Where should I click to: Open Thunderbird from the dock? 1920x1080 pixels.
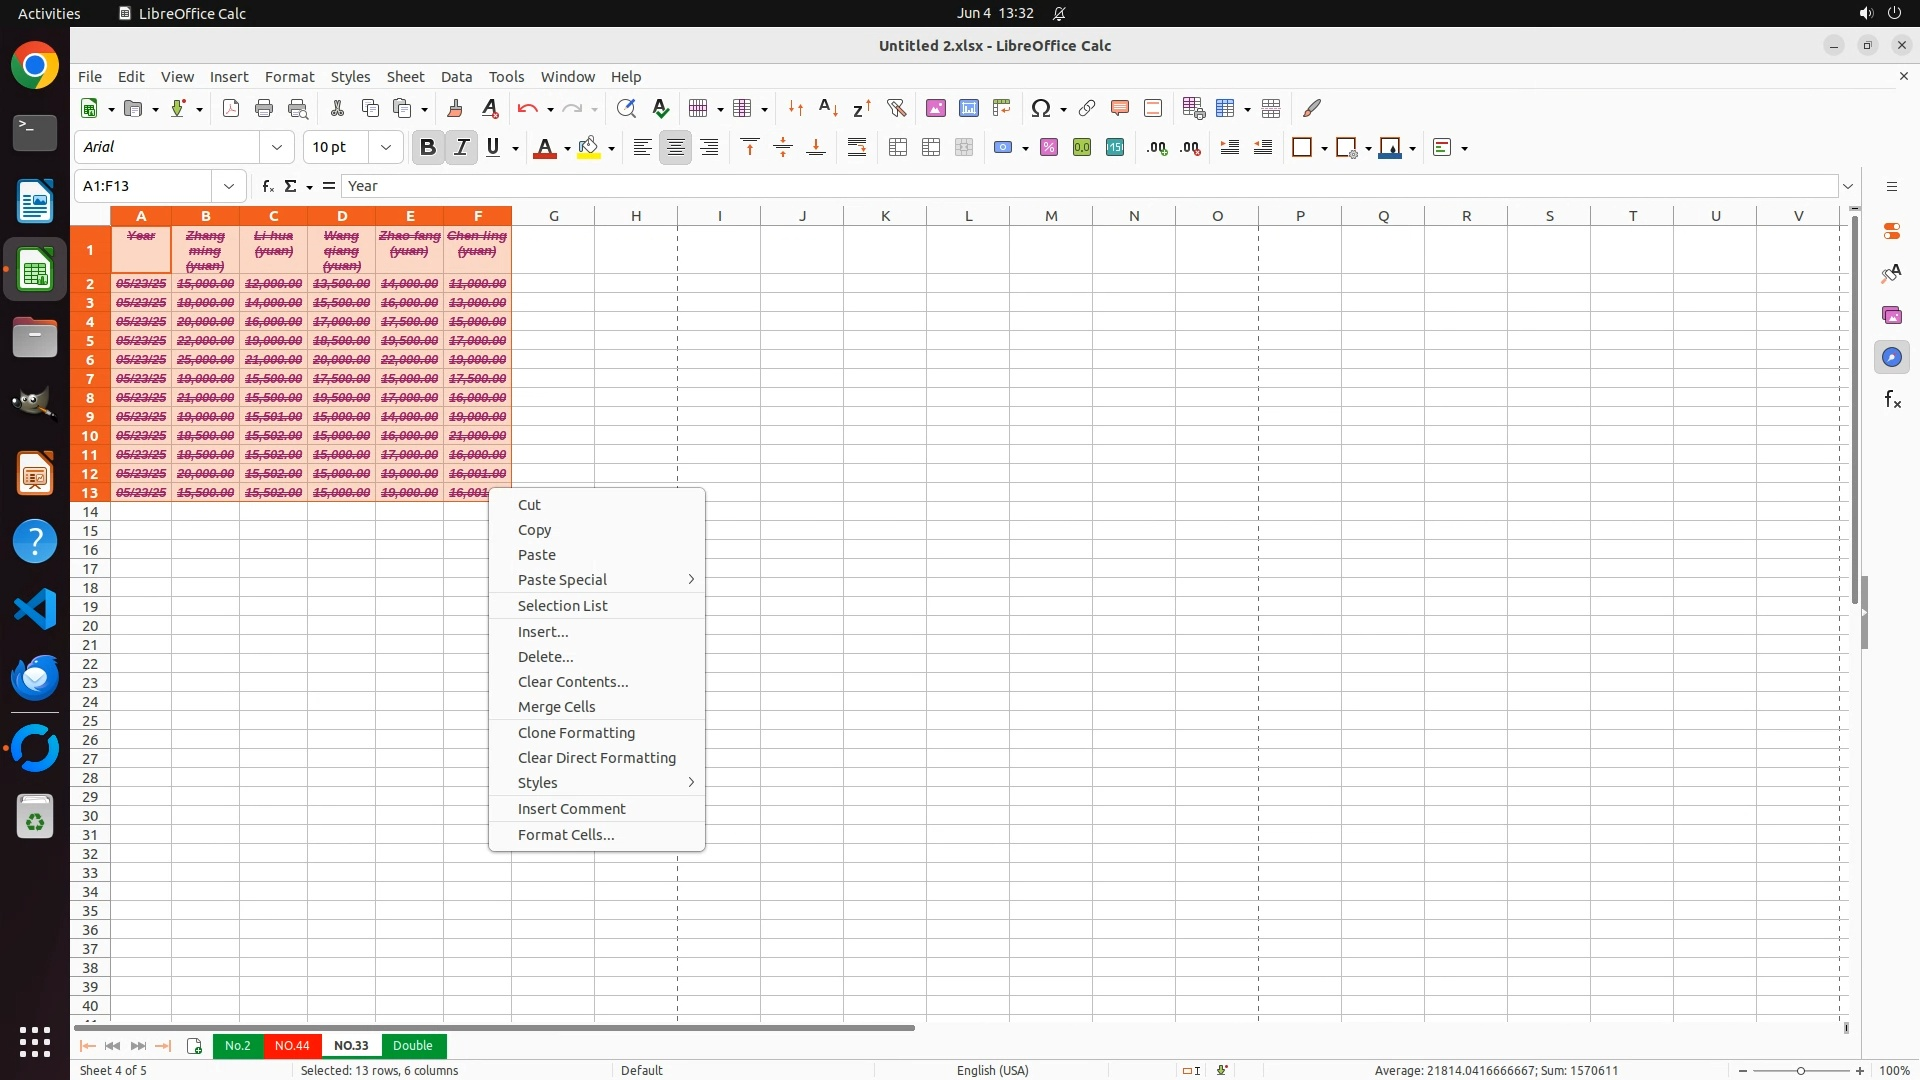tap(35, 678)
